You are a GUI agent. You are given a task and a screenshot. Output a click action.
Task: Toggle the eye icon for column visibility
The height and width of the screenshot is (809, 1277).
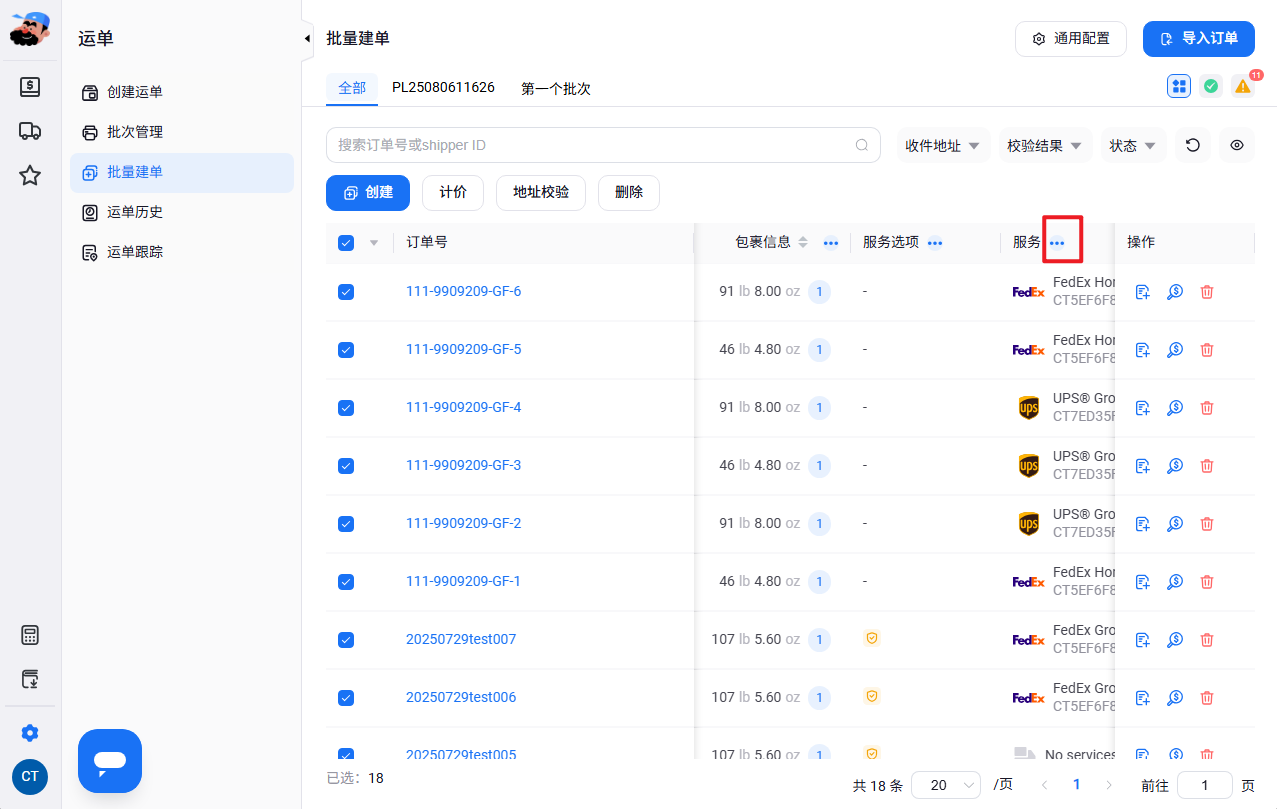[1237, 145]
